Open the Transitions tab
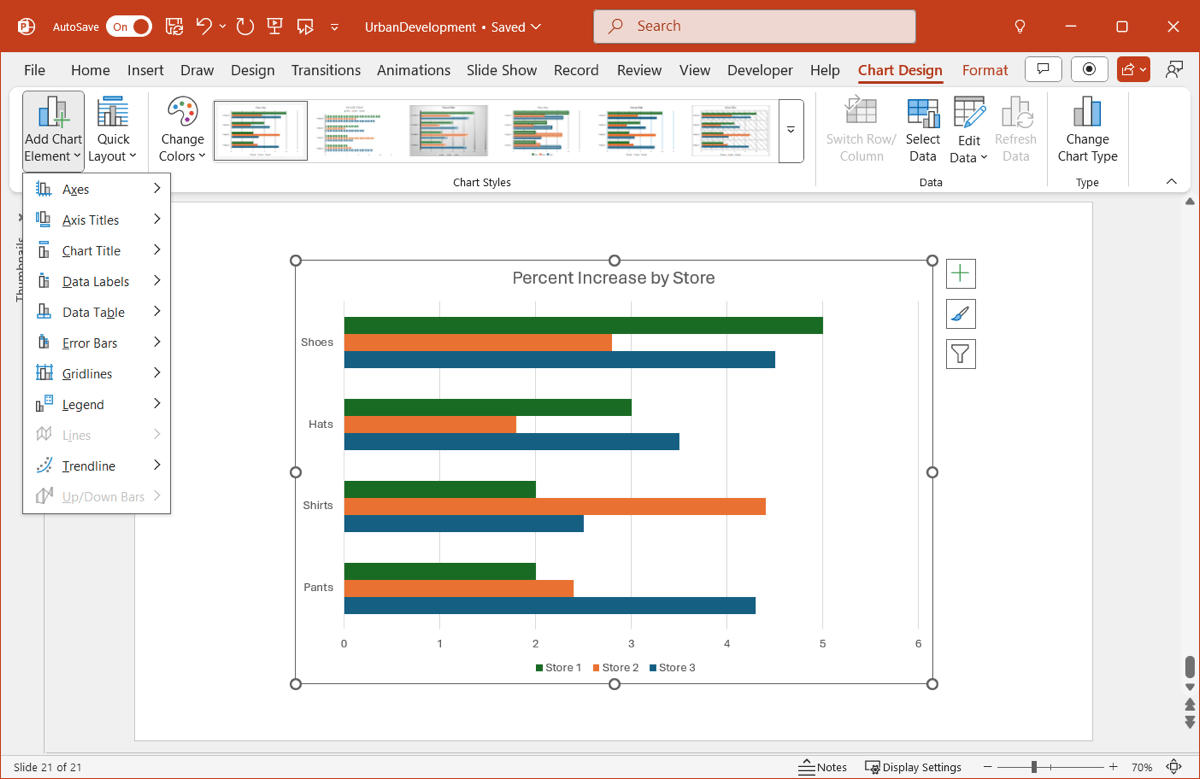The width and height of the screenshot is (1200, 779). click(x=326, y=70)
